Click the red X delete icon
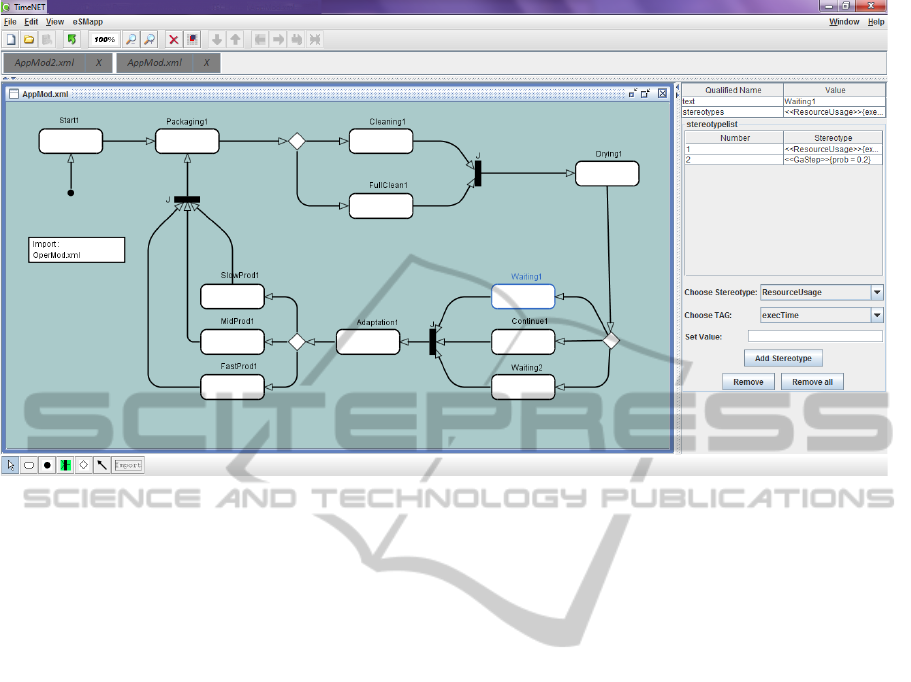Image resolution: width=911 pixels, height=682 pixels. click(173, 39)
